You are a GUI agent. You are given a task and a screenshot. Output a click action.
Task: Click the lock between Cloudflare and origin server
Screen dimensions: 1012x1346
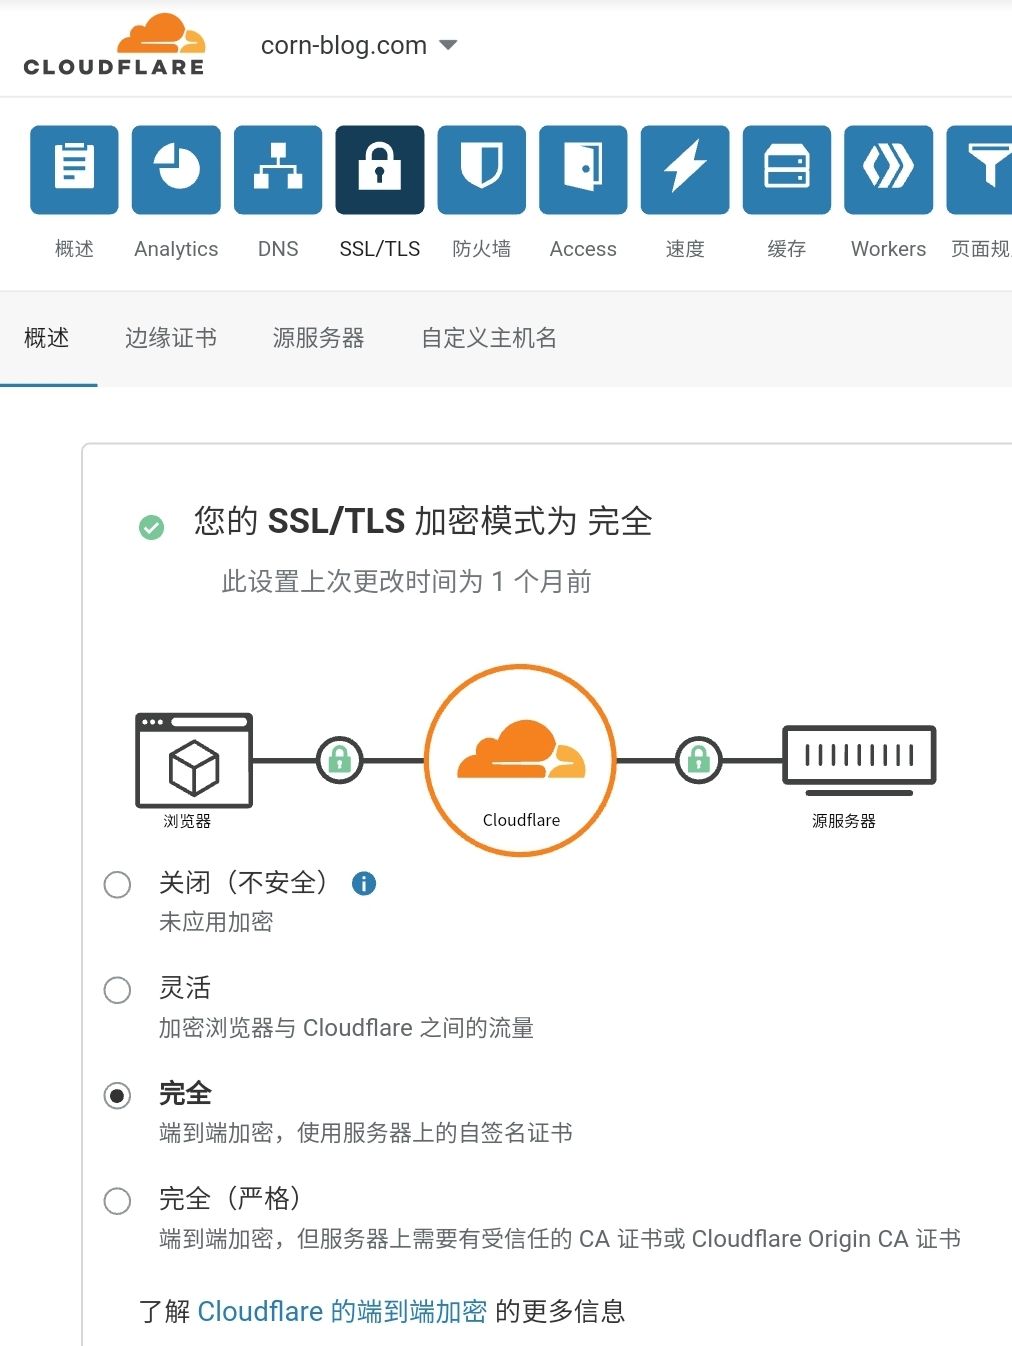coord(699,760)
